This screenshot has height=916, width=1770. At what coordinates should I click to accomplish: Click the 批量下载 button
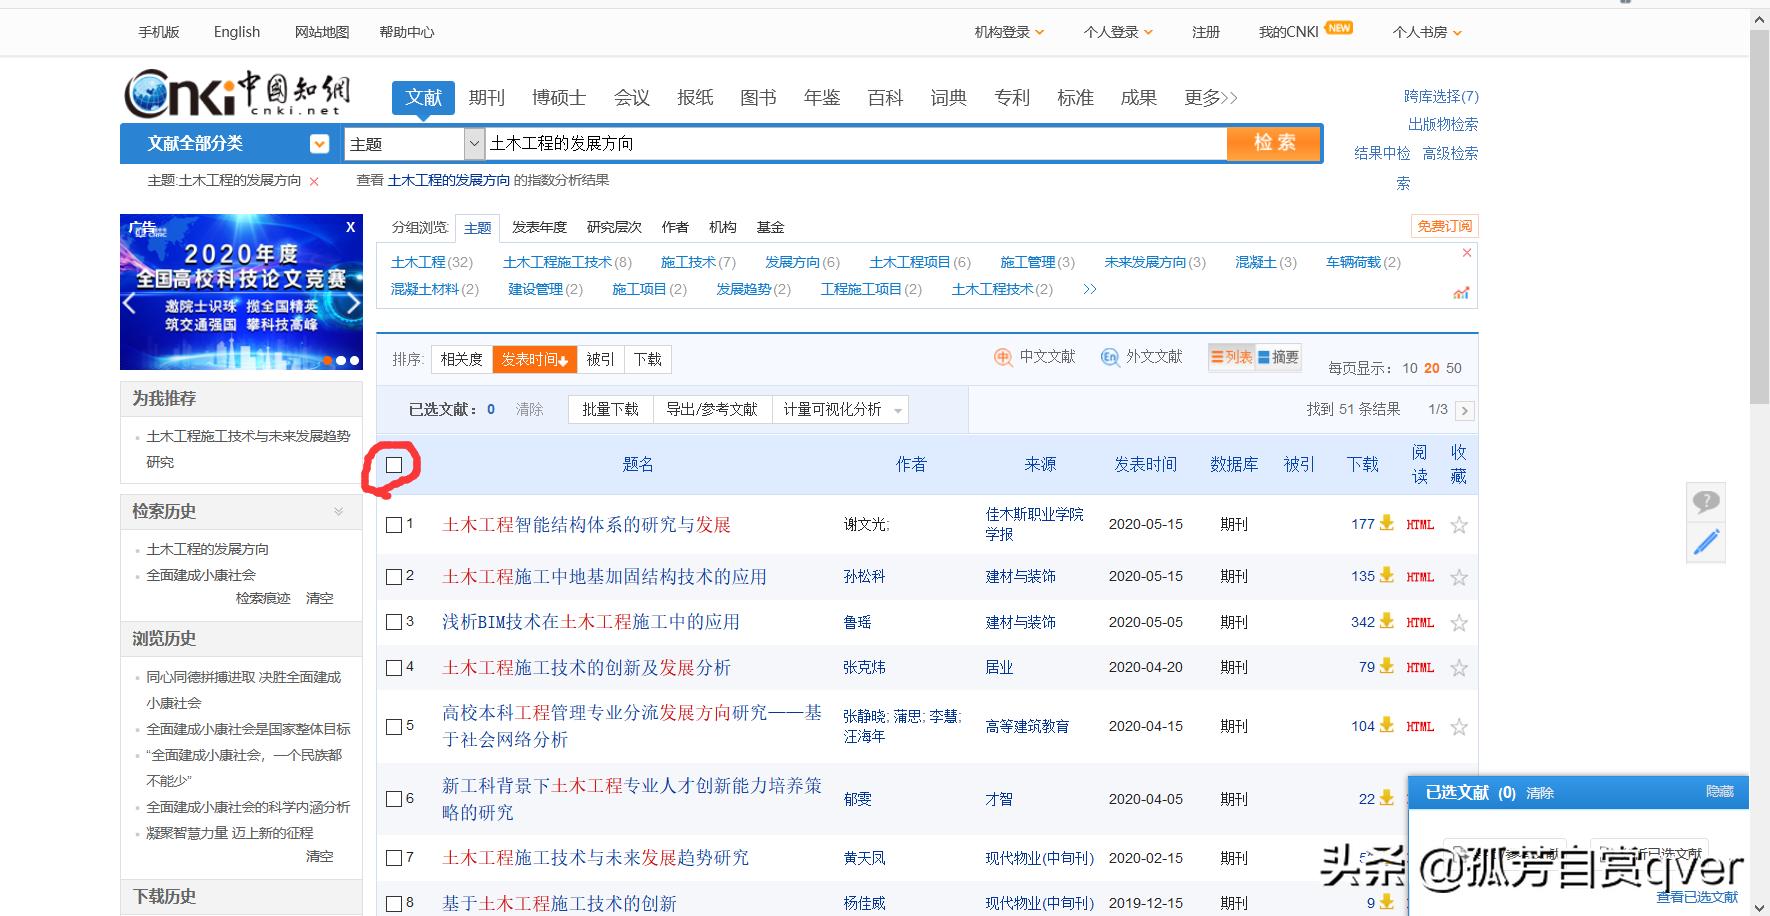610,410
